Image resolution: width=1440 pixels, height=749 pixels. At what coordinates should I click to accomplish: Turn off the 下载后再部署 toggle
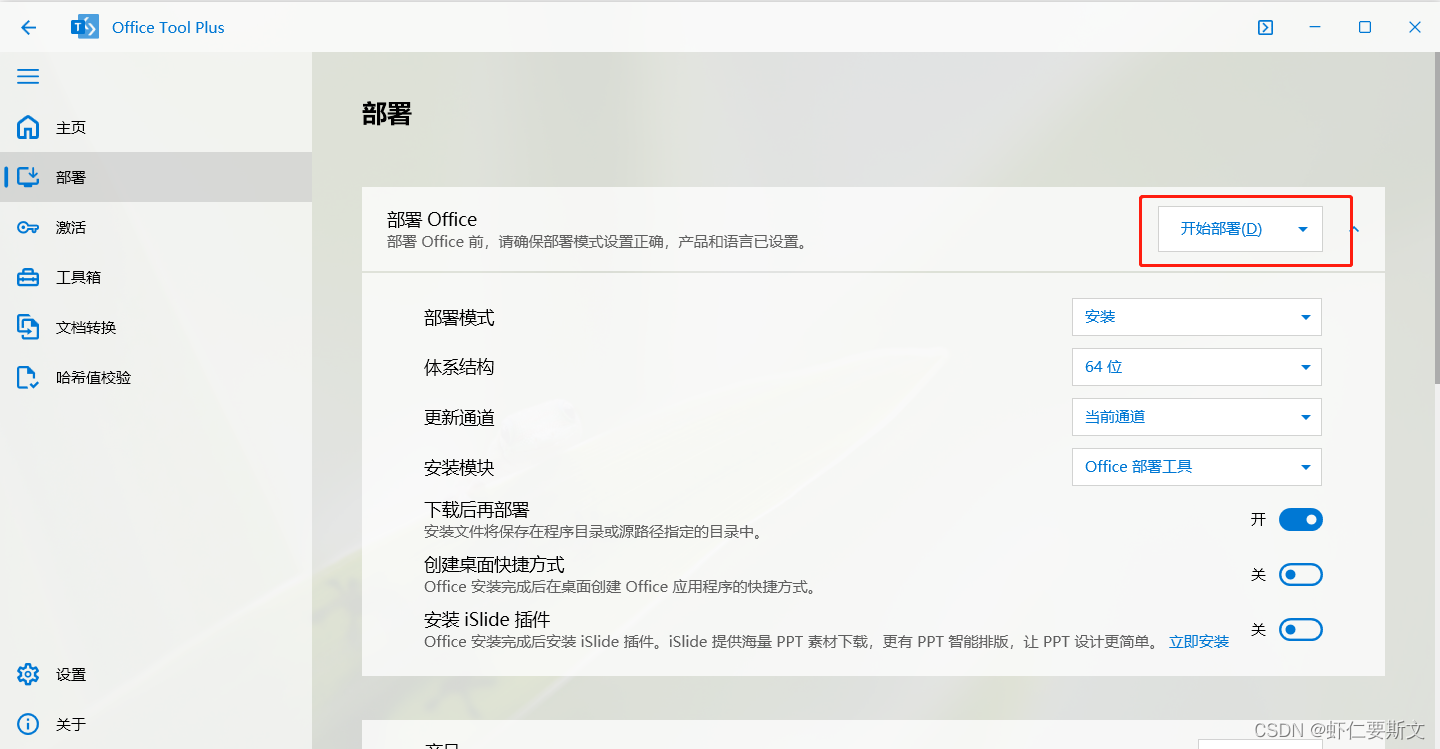[x=1301, y=520]
